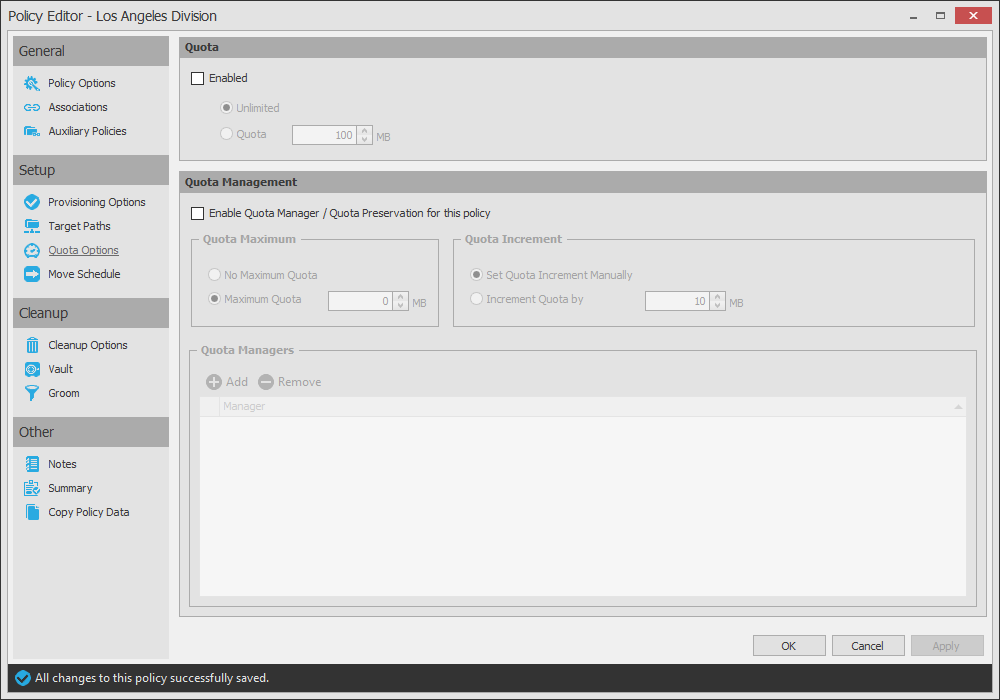1000x700 pixels.
Task: Decrease the quota MB value of 100
Action: click(x=364, y=140)
